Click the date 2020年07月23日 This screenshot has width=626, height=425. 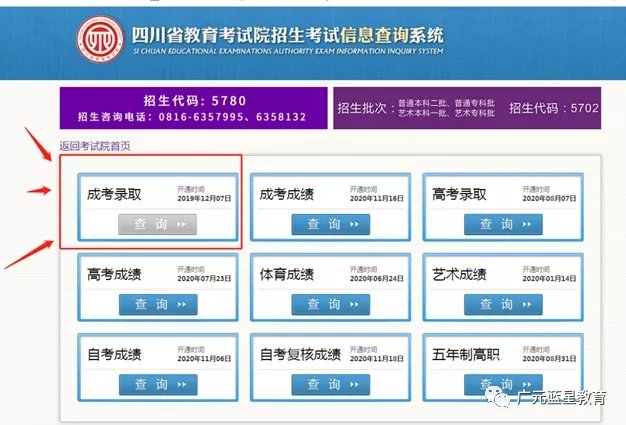(x=204, y=279)
